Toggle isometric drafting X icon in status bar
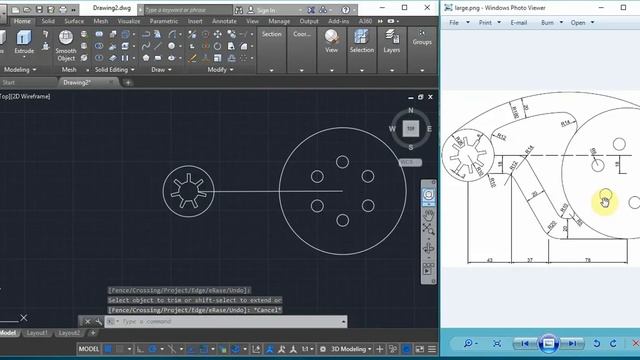640x360 pixels. pyautogui.click(x=172, y=349)
